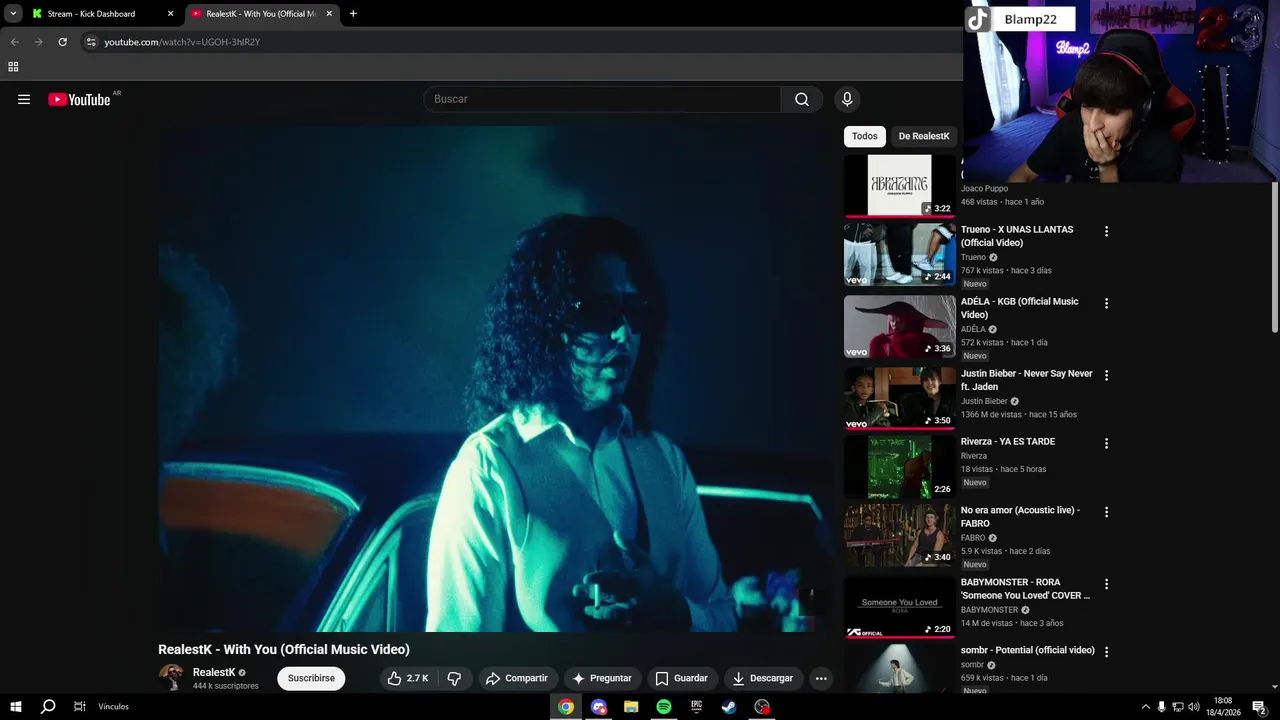Open options menu for Trueno - X UNAS LLANTAS
This screenshot has width=1280, height=720.
tap(1106, 231)
